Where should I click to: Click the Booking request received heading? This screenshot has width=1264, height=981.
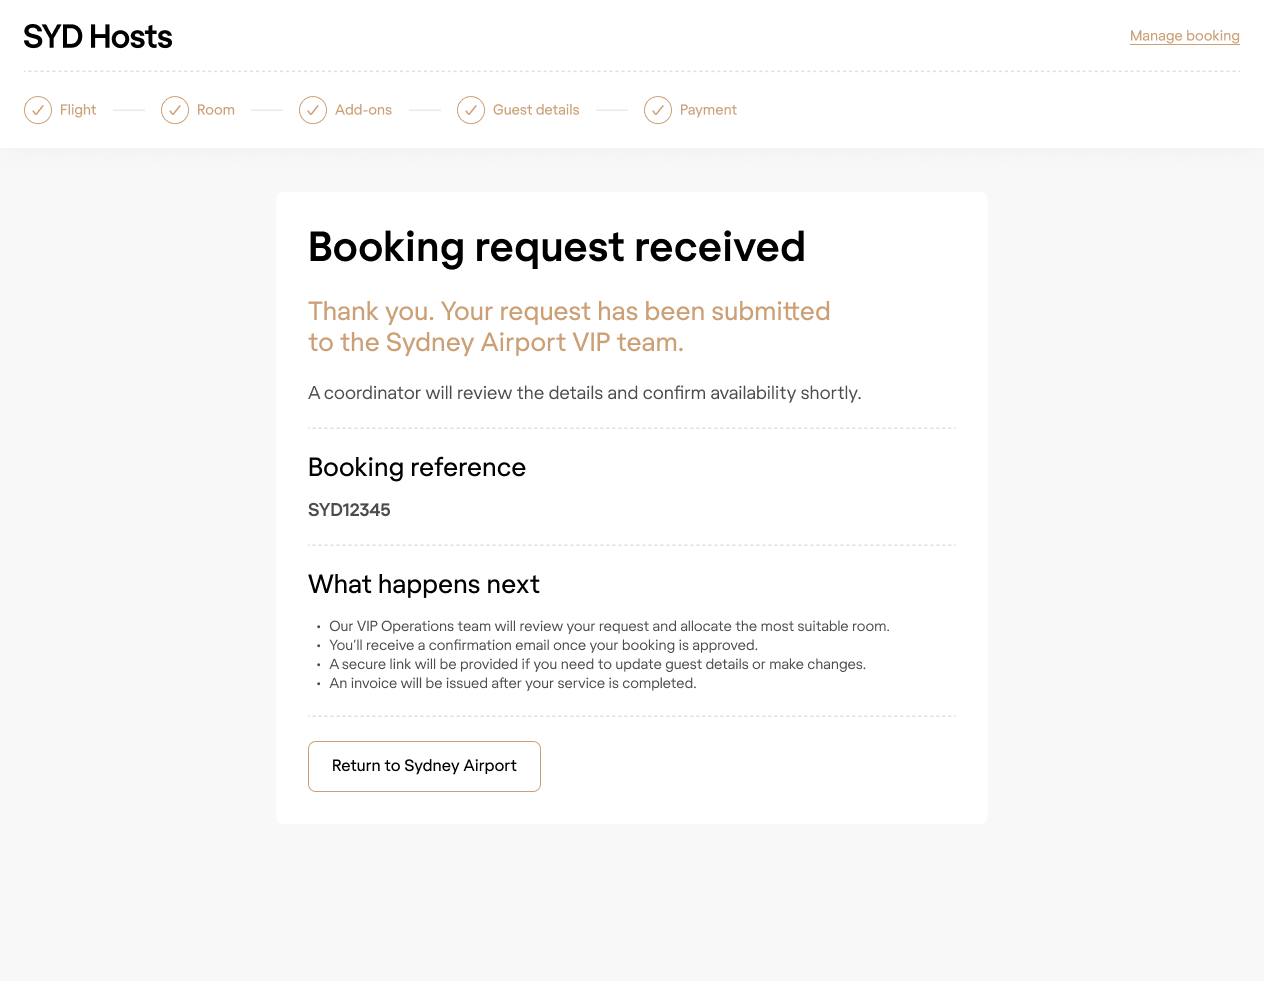[557, 247]
